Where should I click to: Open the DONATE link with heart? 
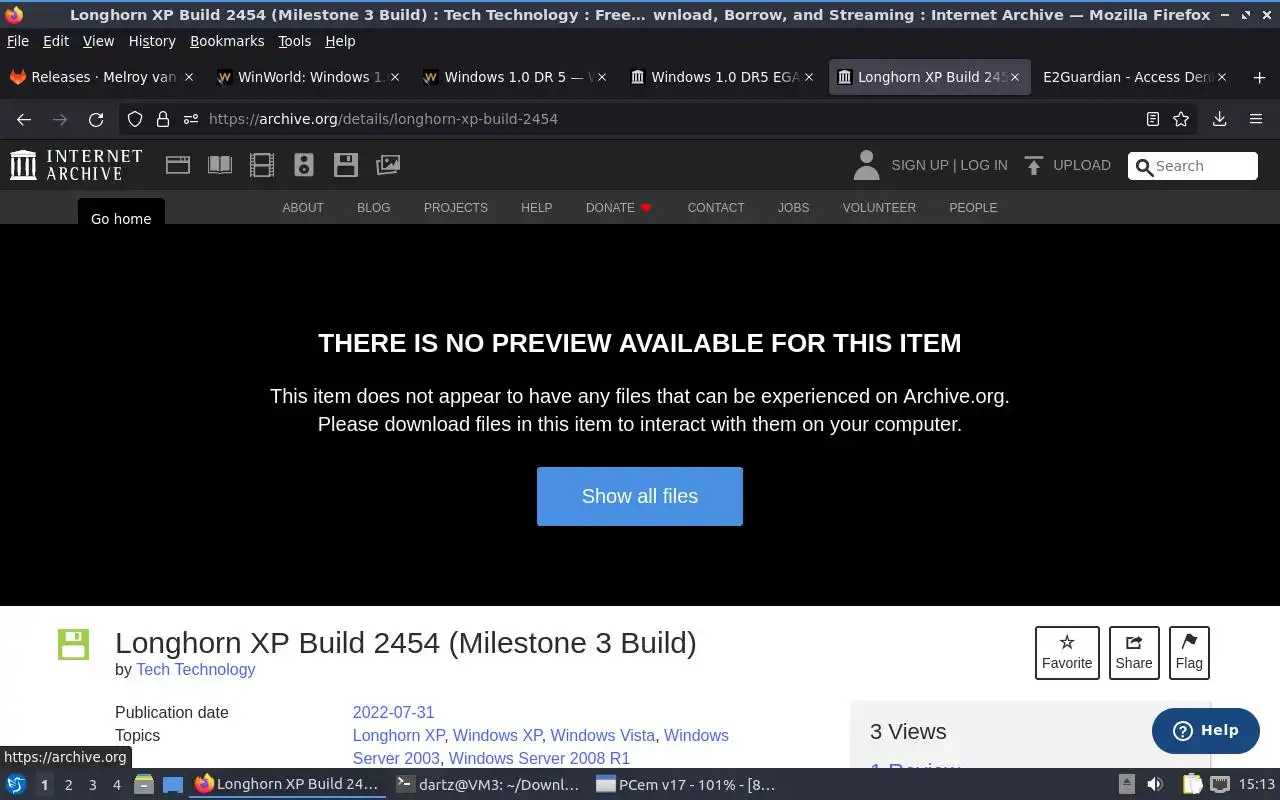(x=619, y=208)
